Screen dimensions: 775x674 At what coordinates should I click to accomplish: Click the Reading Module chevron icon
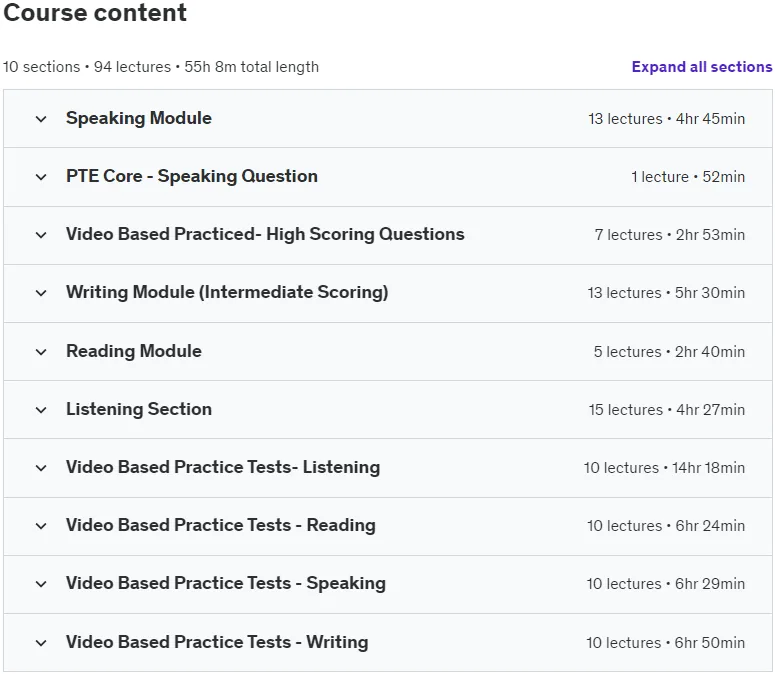41,352
